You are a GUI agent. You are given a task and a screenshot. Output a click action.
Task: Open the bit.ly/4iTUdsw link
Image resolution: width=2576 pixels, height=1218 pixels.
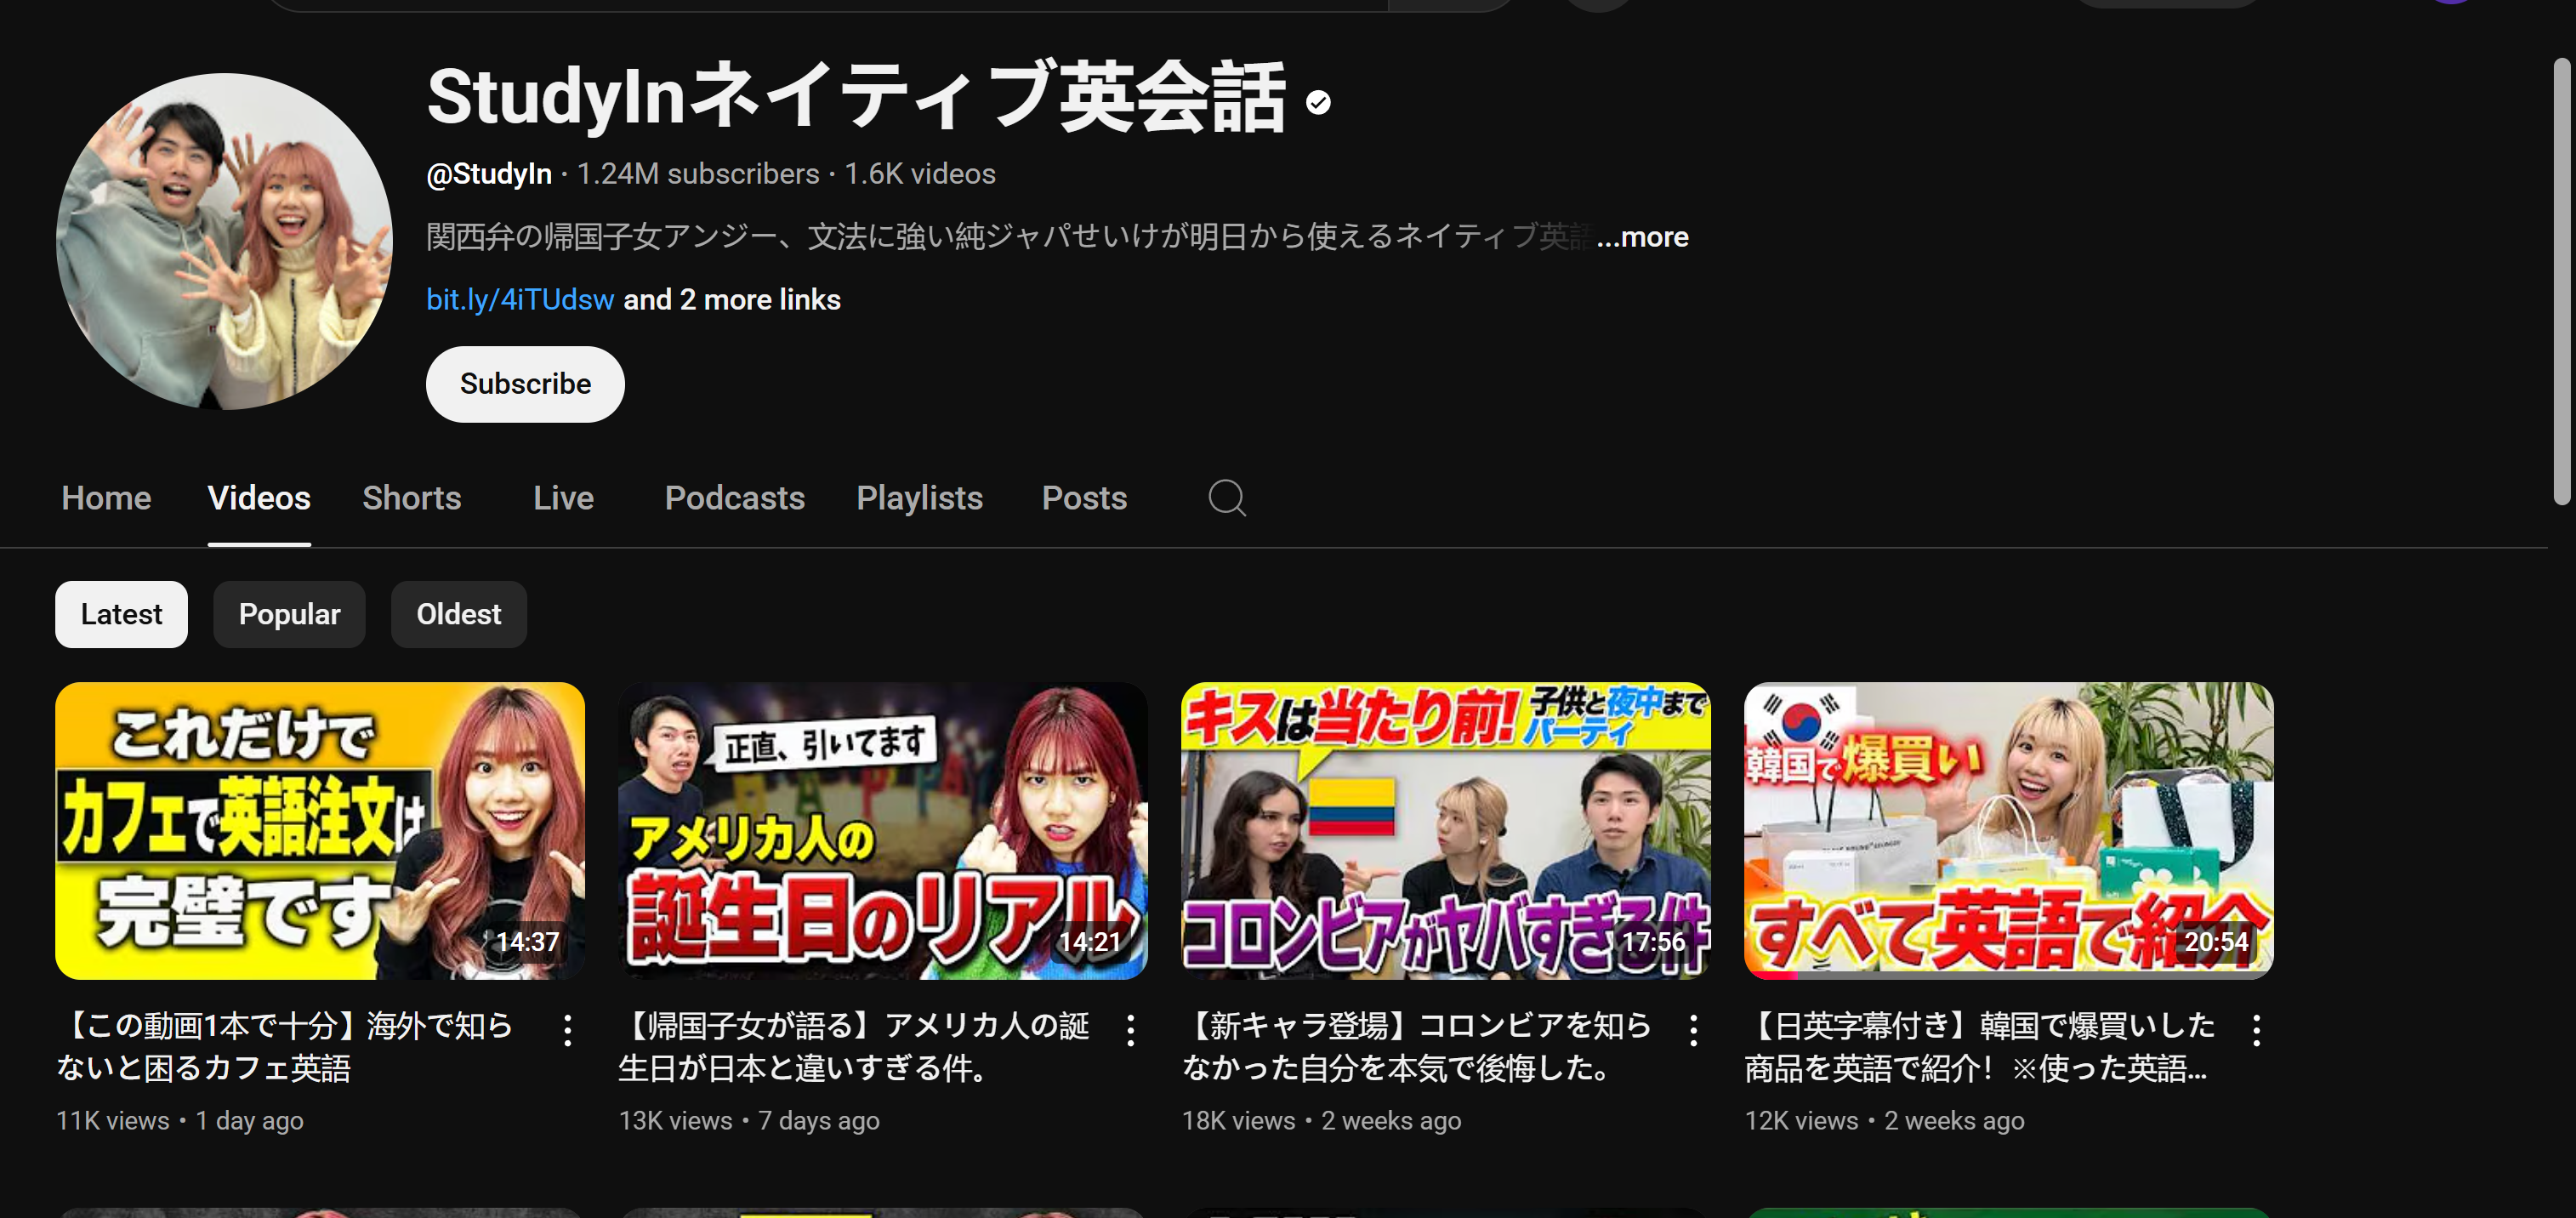point(520,300)
